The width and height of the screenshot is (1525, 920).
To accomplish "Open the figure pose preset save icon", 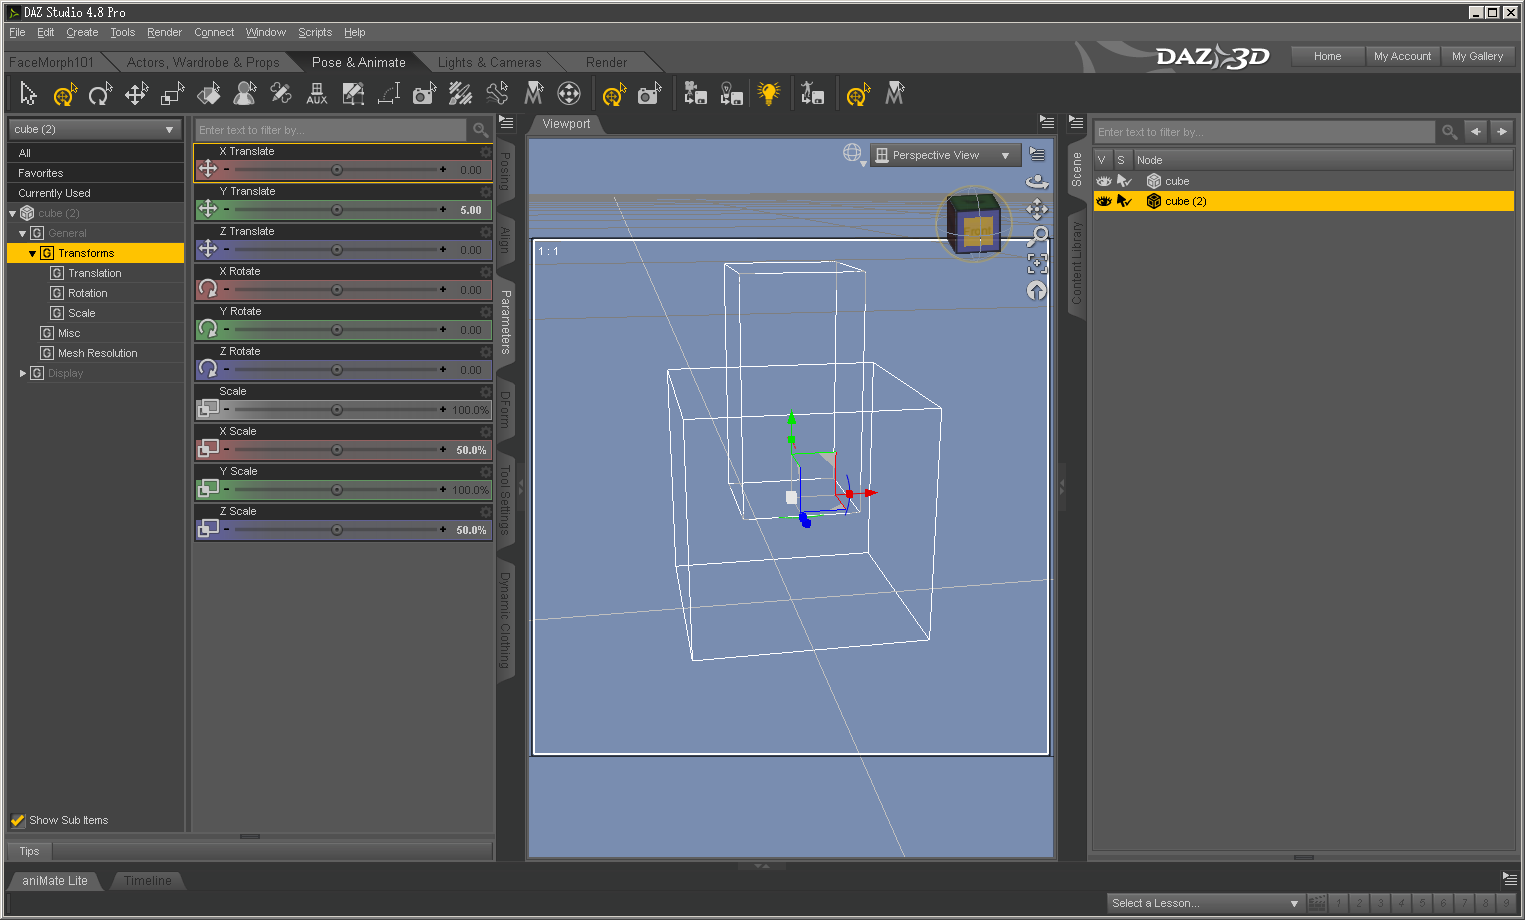I will (x=813, y=94).
